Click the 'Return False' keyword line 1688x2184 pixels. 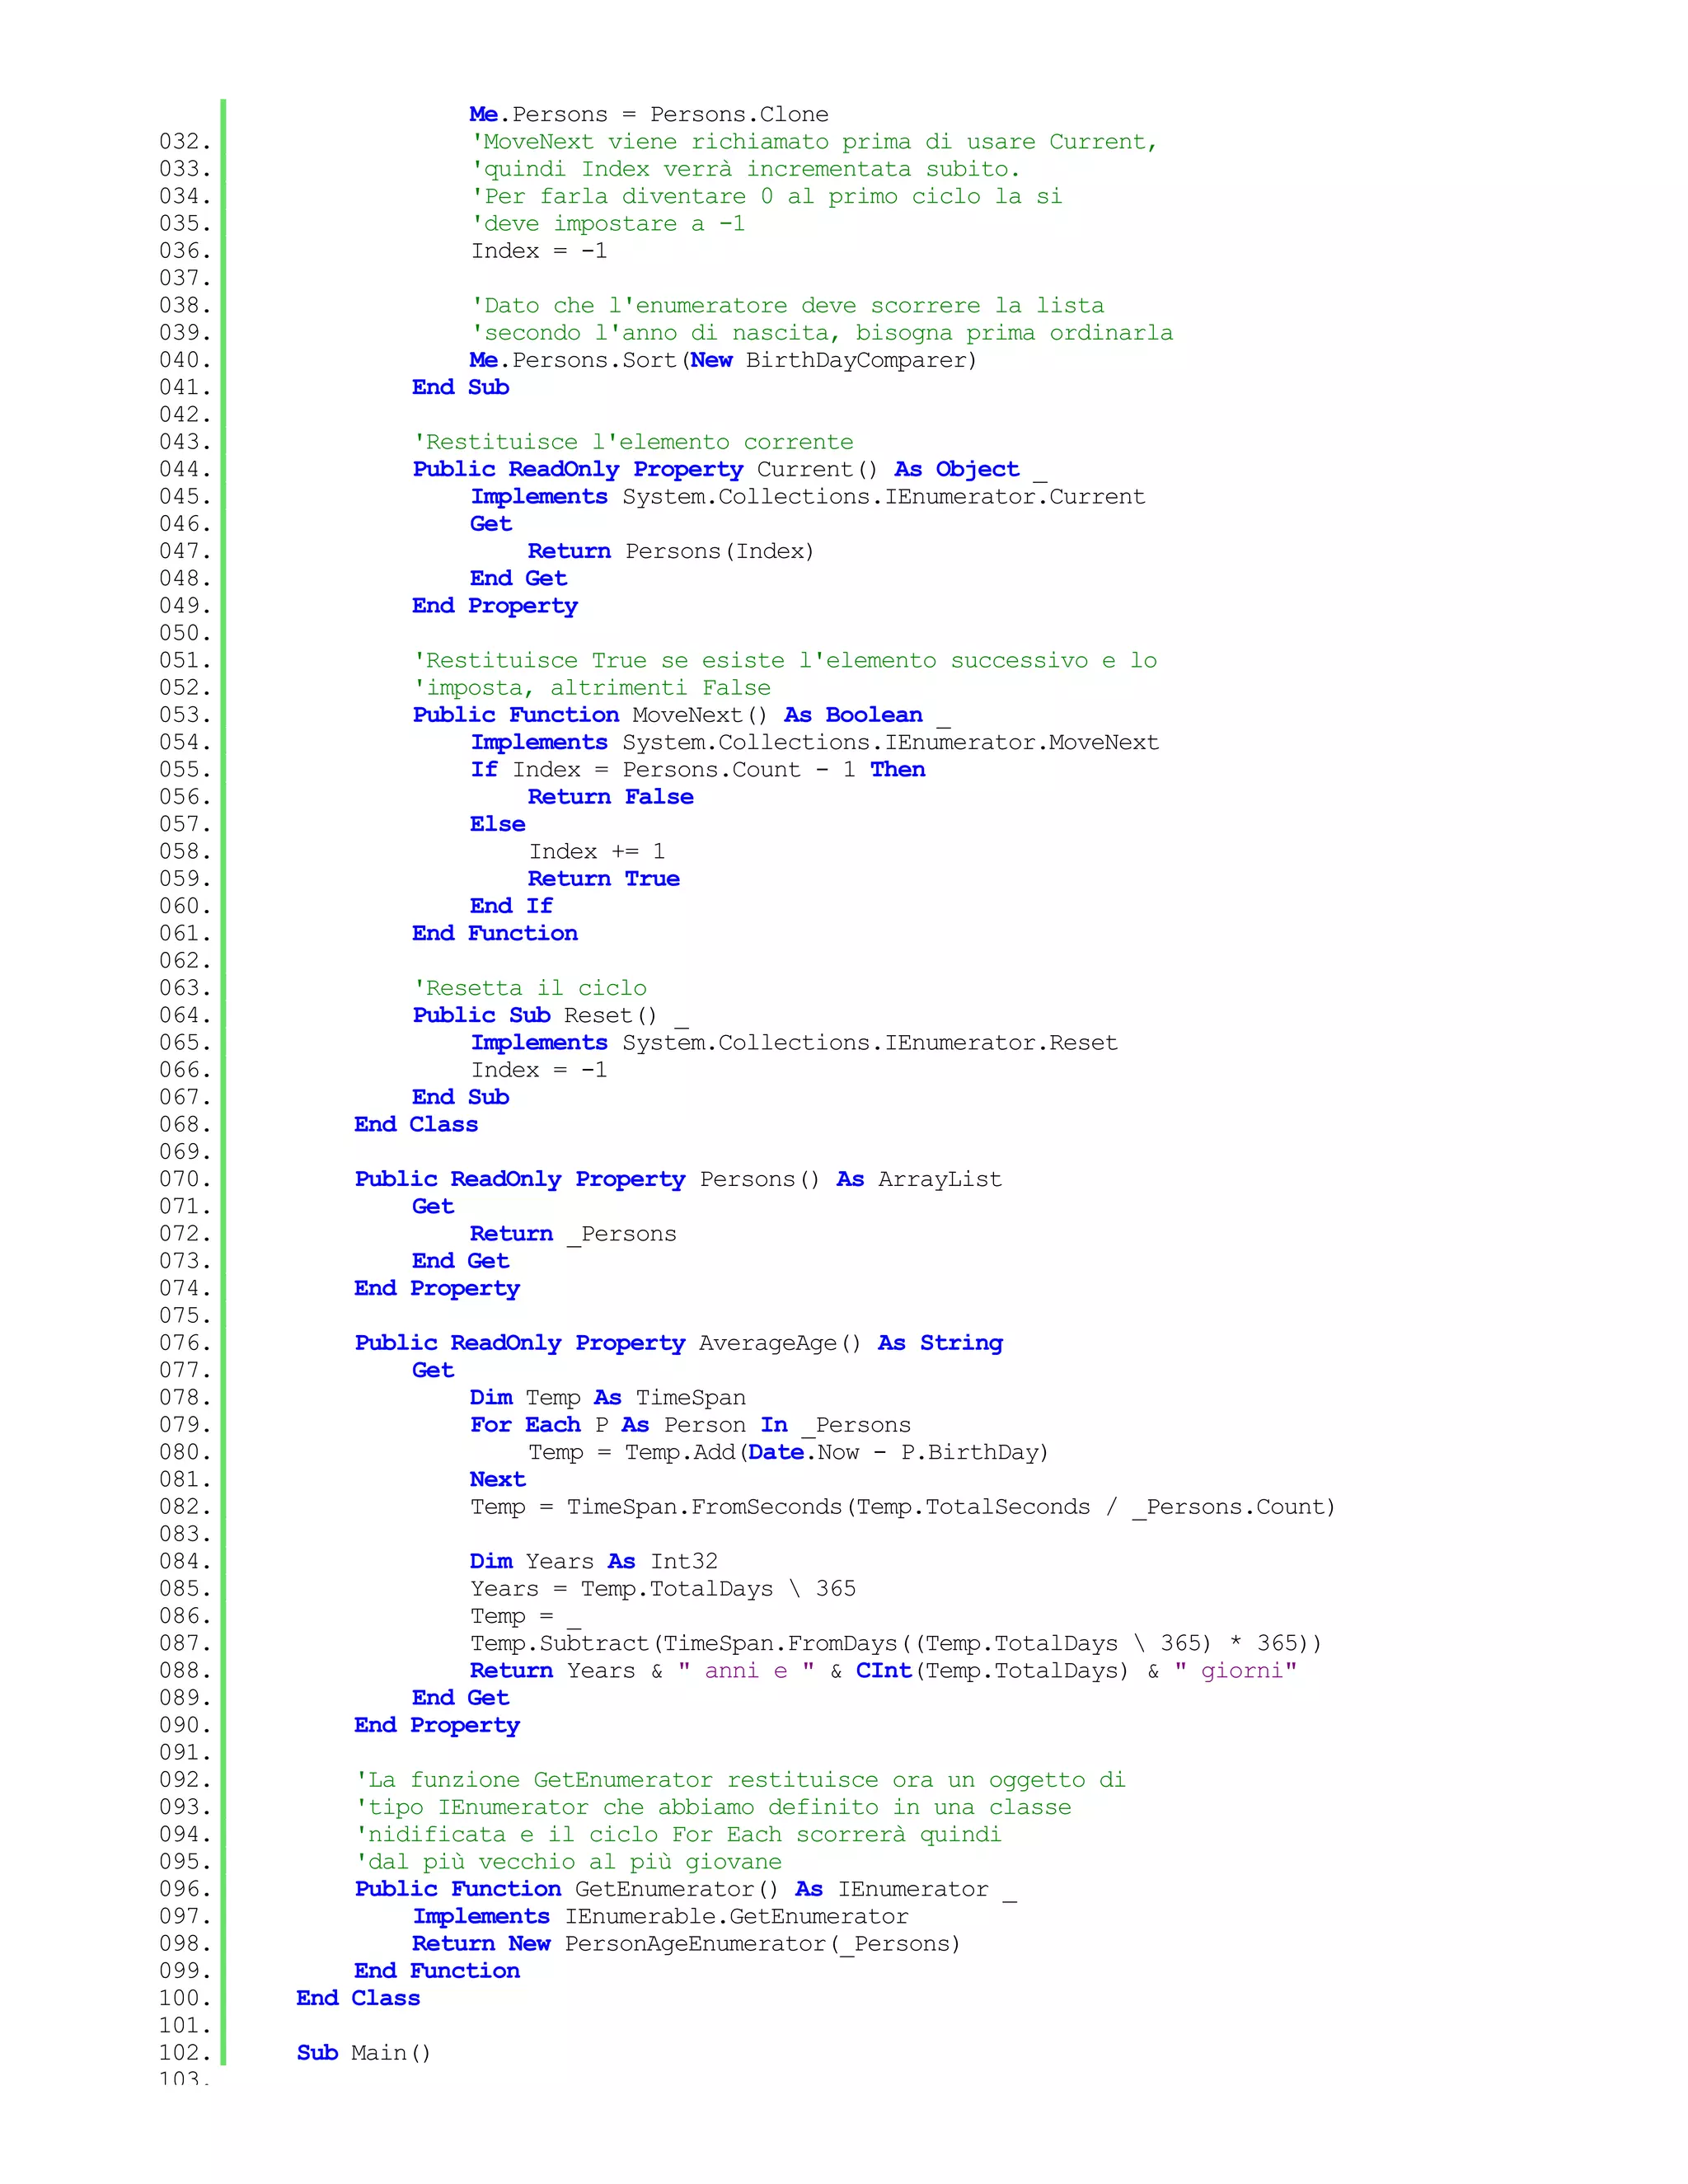point(610,797)
